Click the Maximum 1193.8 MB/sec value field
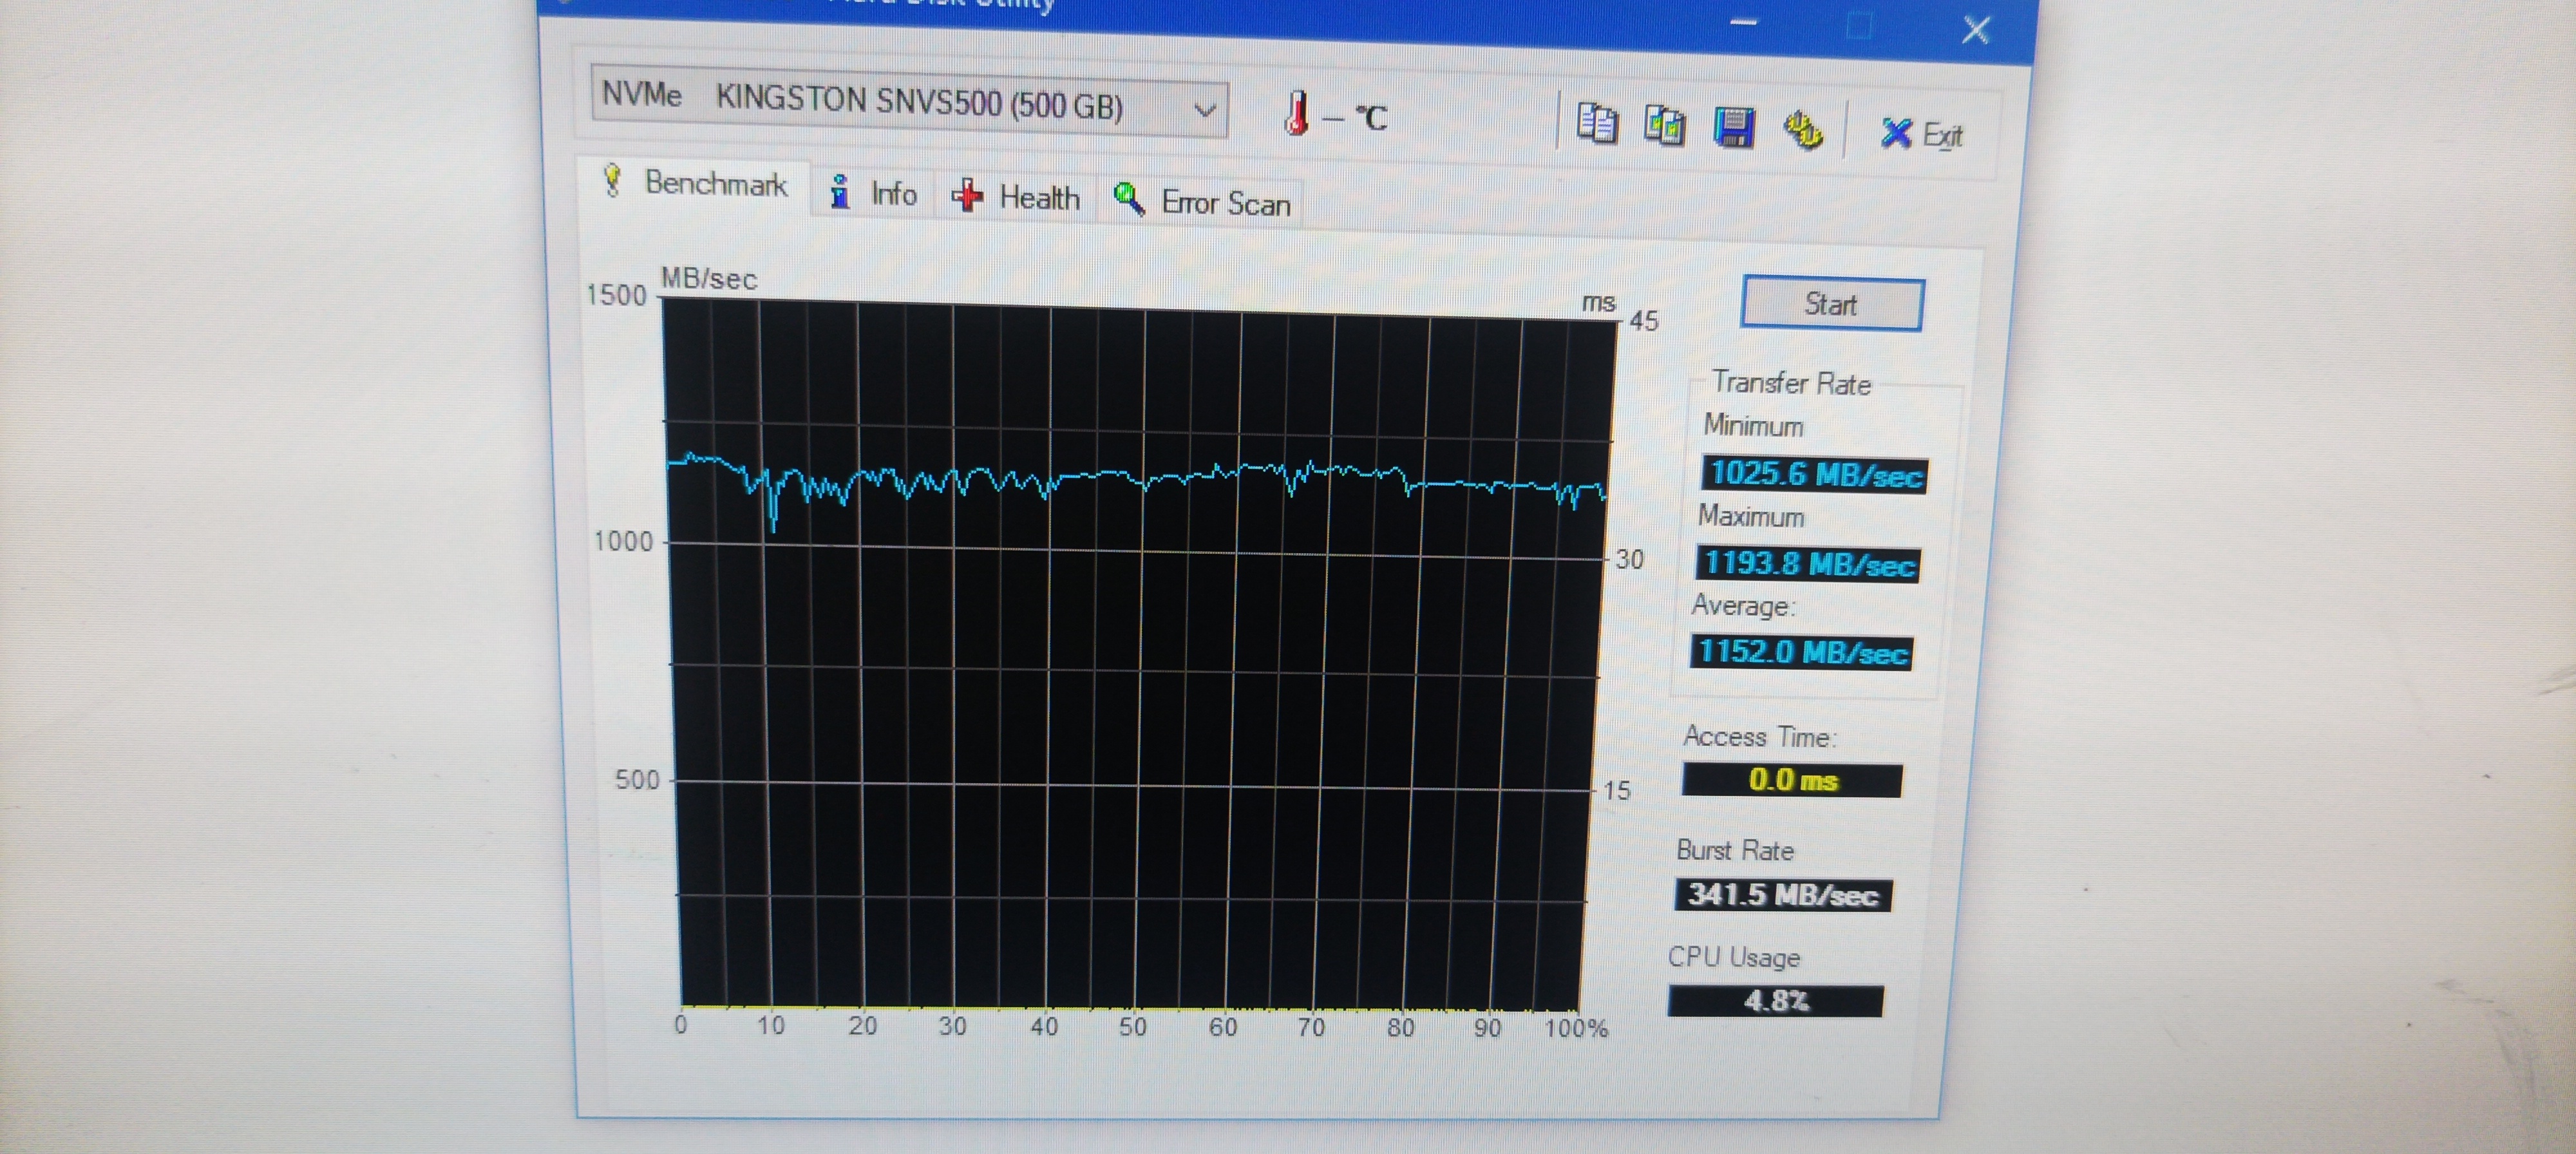The height and width of the screenshot is (1154, 2576). 1808,563
